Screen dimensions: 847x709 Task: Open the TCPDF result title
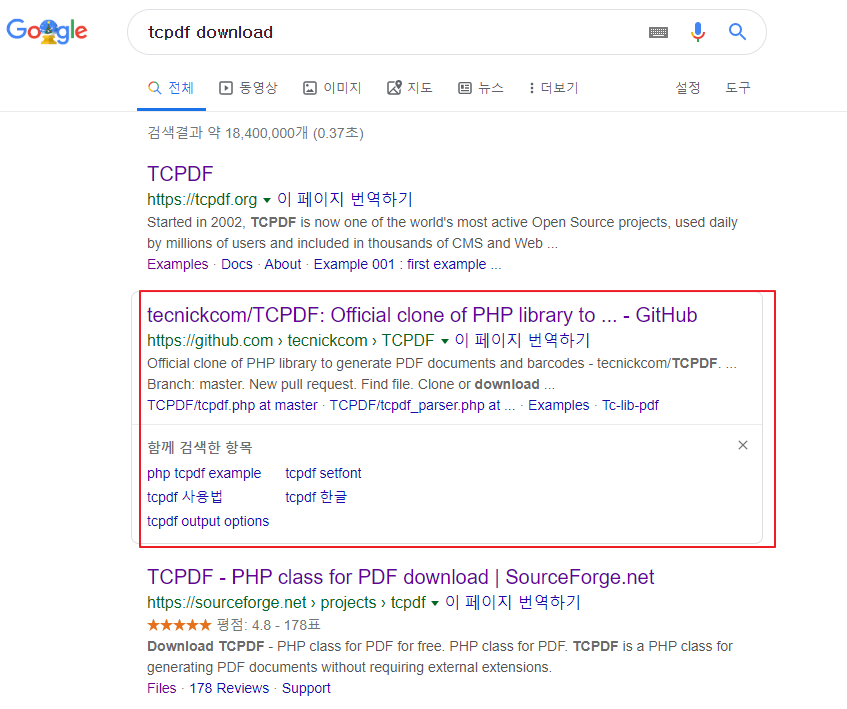coord(180,174)
